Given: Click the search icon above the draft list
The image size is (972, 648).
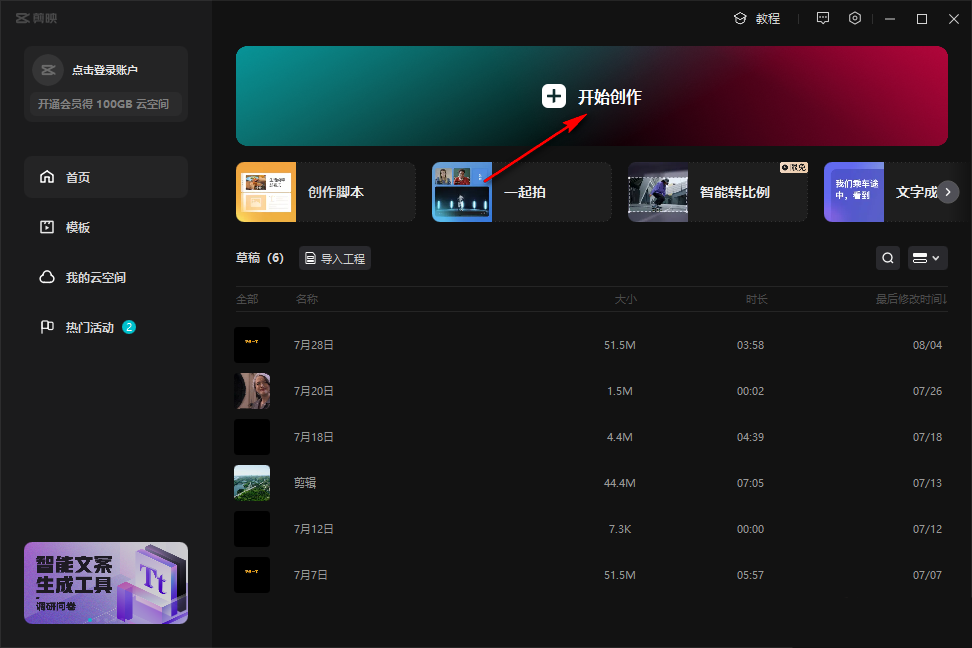Looking at the screenshot, I should click(887, 259).
